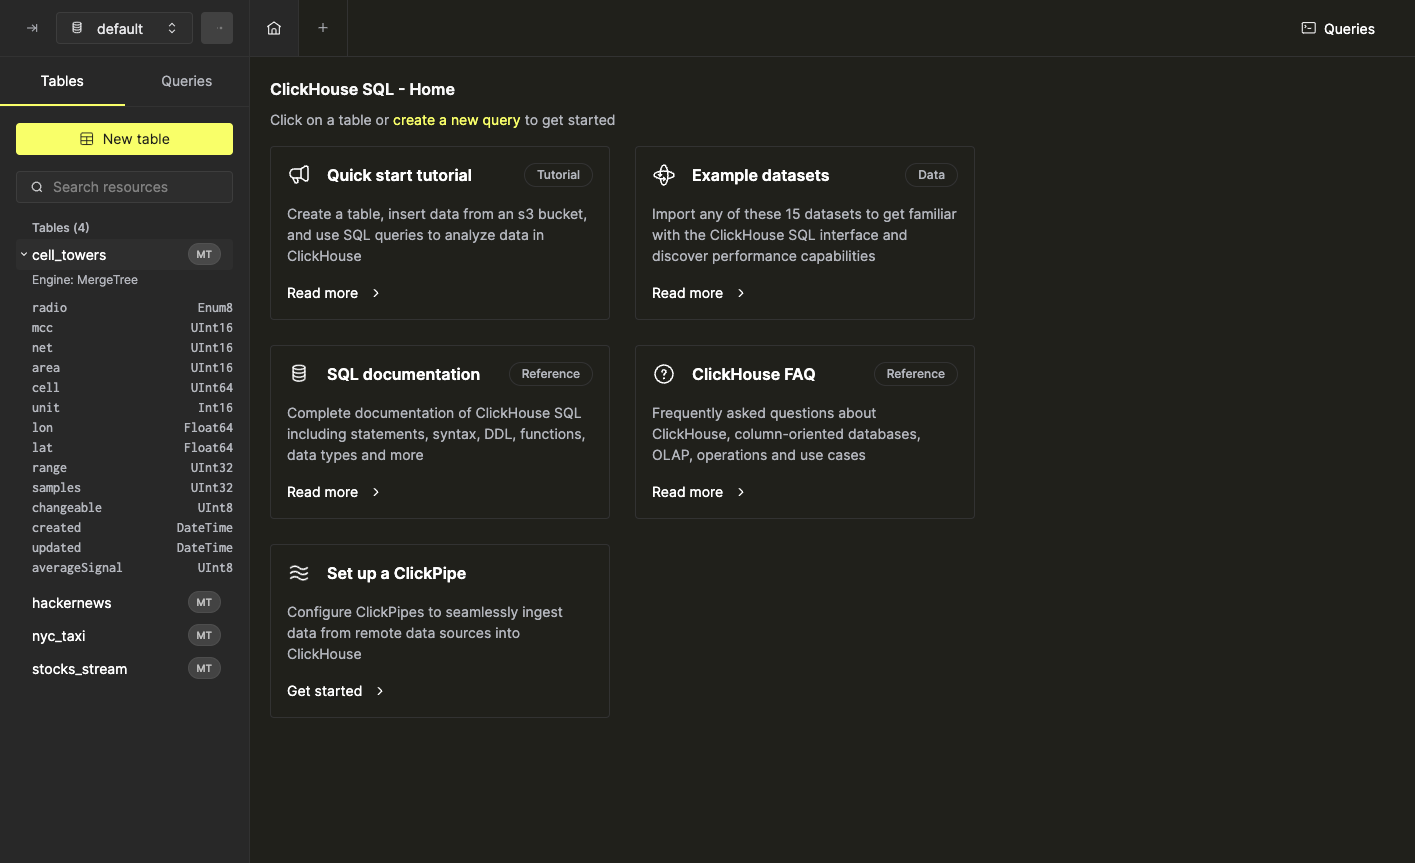Click the megaphone Quick start tutorial icon
The image size is (1415, 863).
click(x=299, y=175)
